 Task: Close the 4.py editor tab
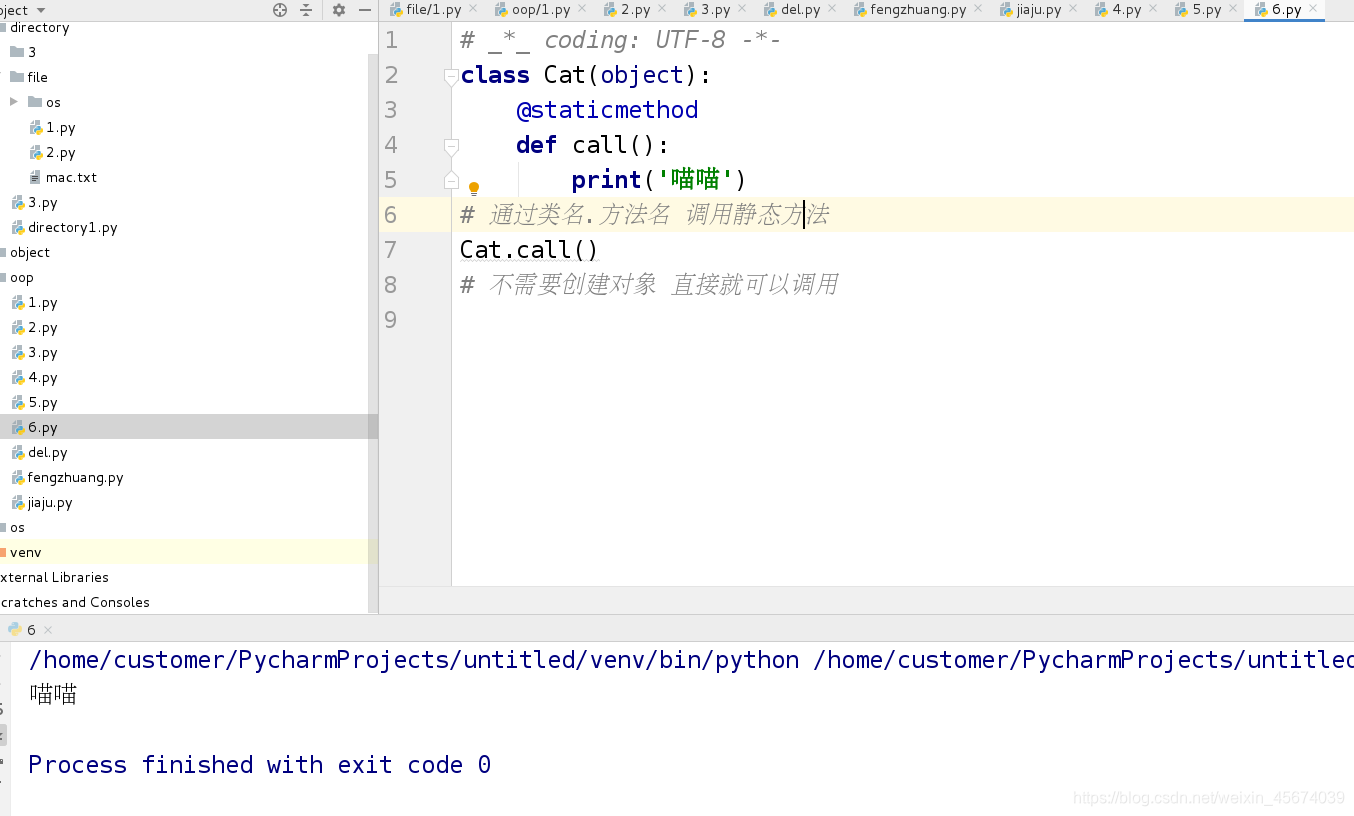click(1152, 9)
